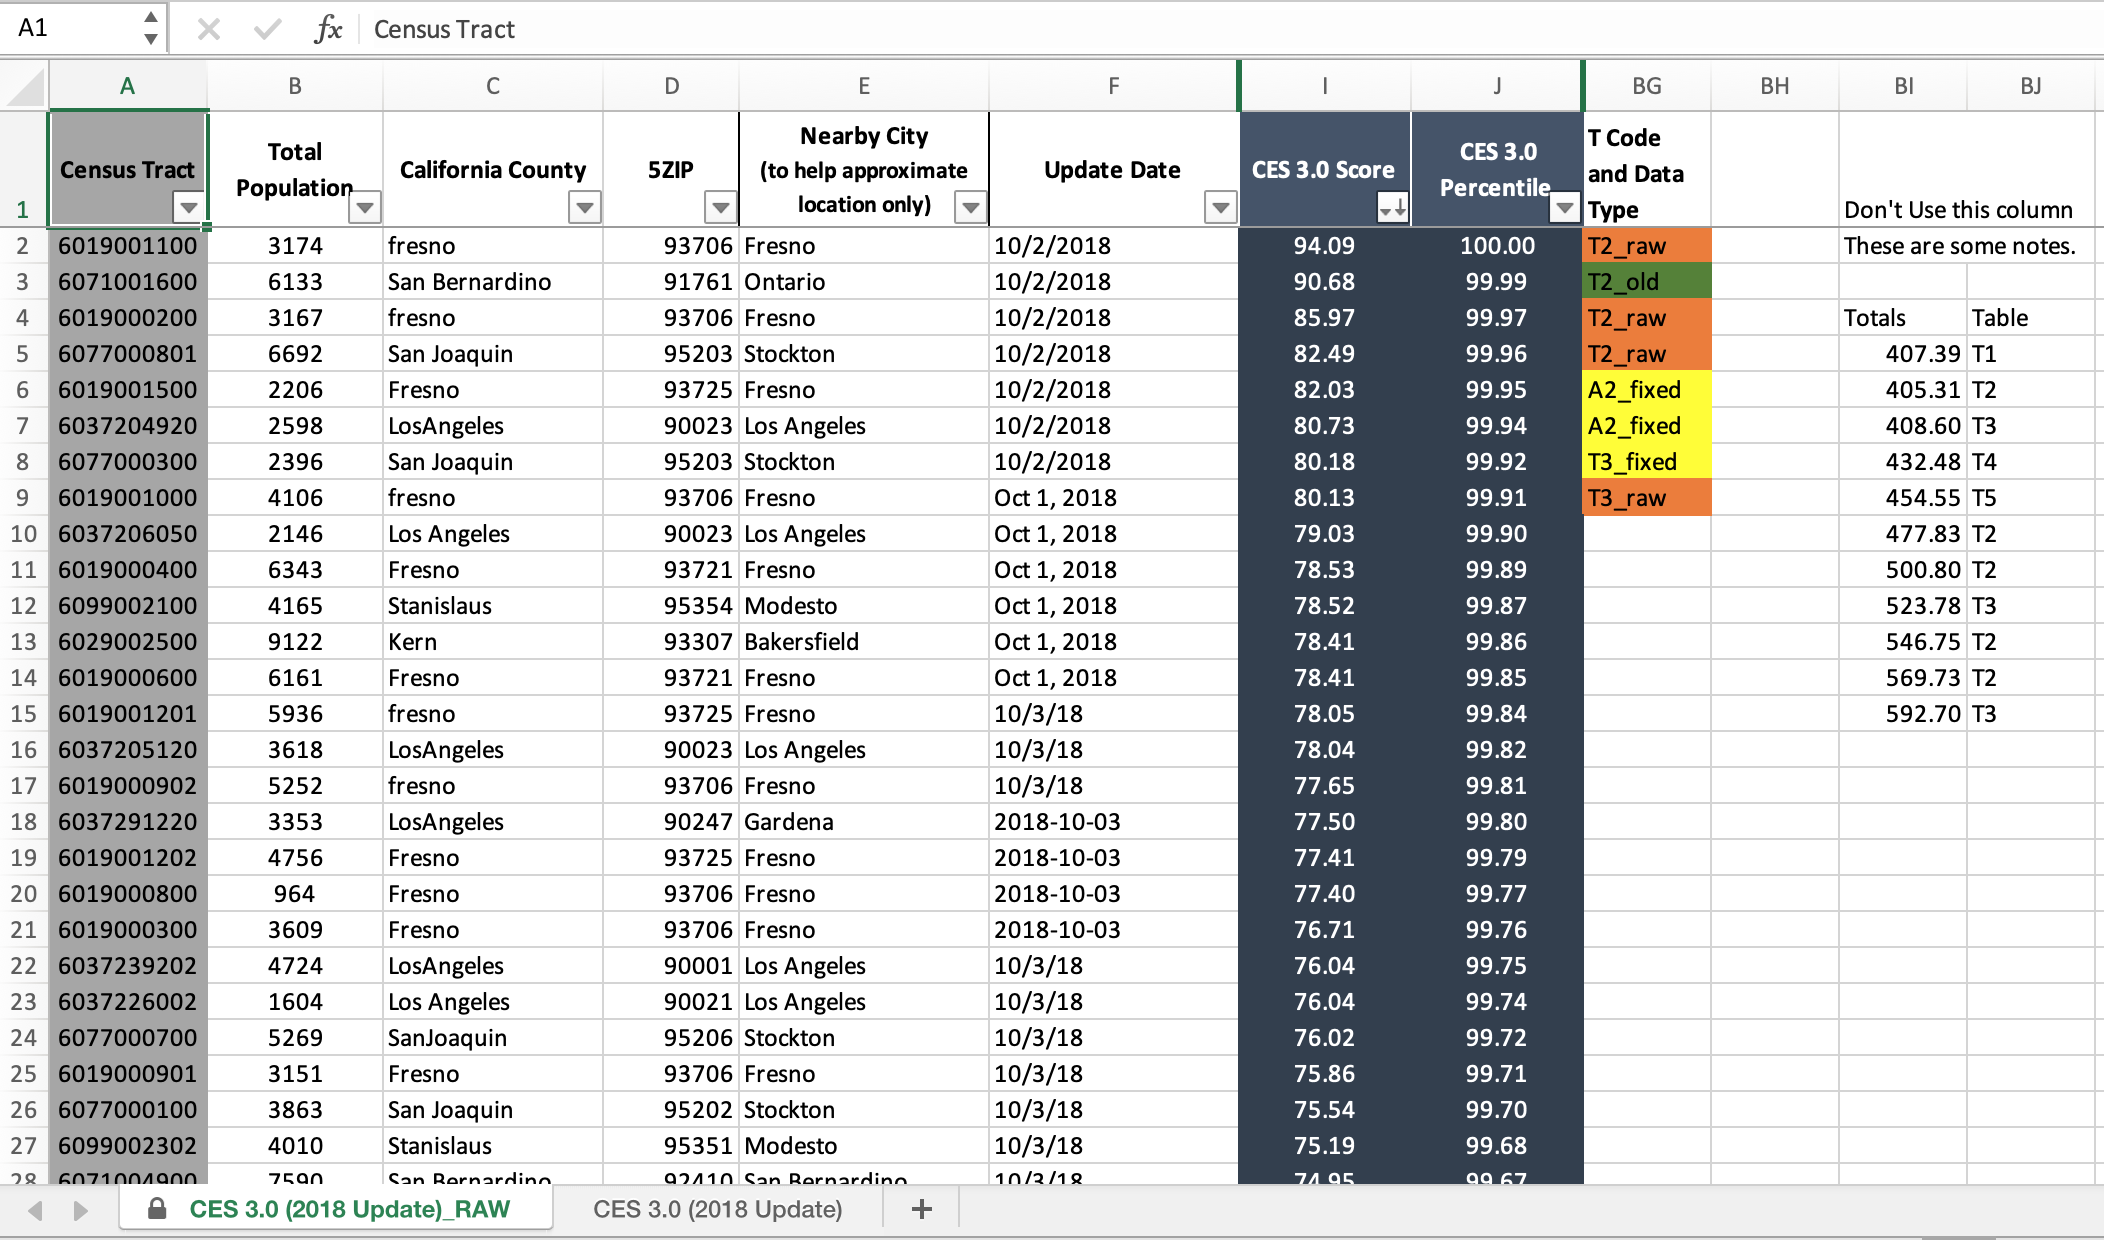Open Census Tract filter dropdown
The height and width of the screenshot is (1240, 2104).
pyautogui.click(x=188, y=207)
